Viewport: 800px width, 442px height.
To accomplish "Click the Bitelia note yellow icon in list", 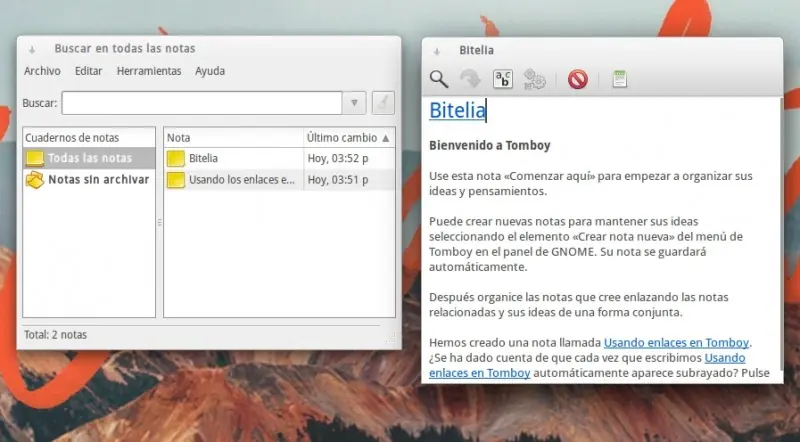I will 176,159.
